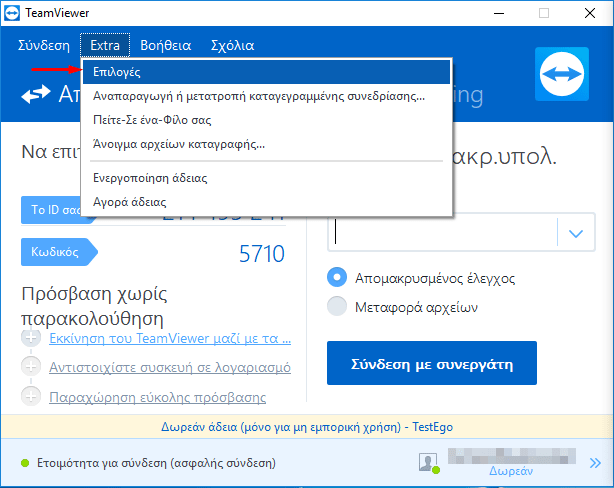Click plus icon beside Αντιστοιχίστε συσκευή

tap(31, 367)
